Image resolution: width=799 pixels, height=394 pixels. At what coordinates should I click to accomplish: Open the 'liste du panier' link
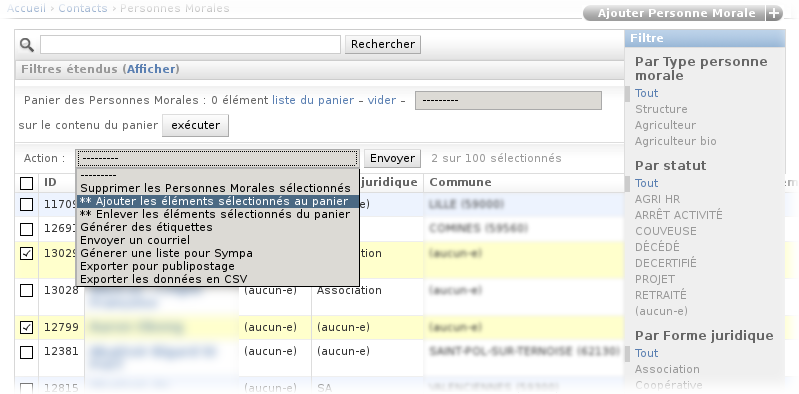coord(313,100)
